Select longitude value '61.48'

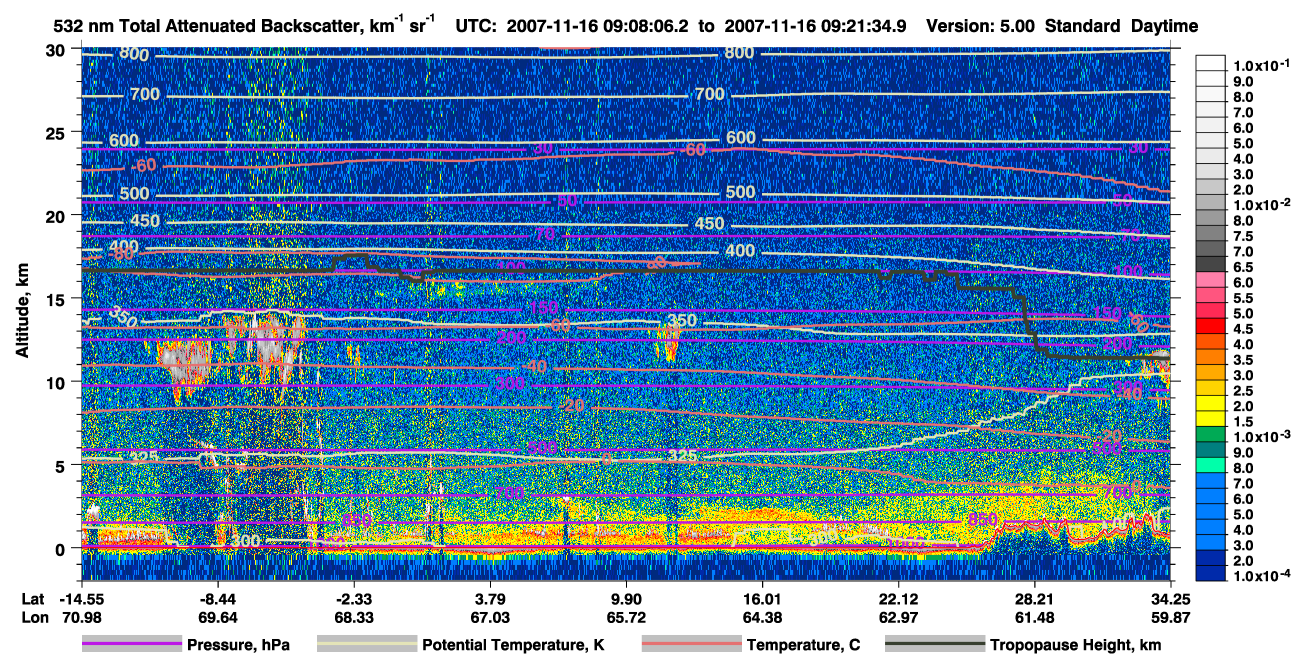coord(1035,618)
